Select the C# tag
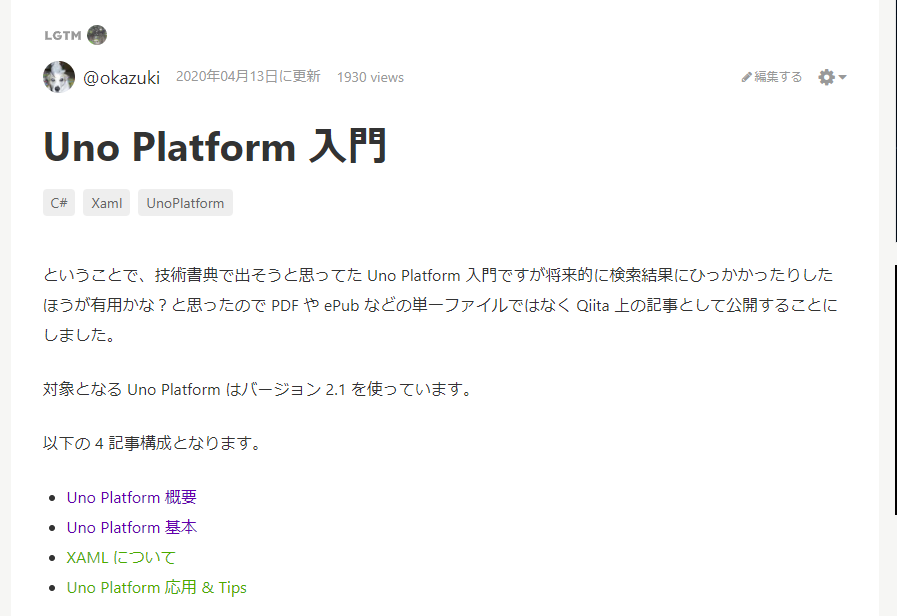 [x=59, y=202]
